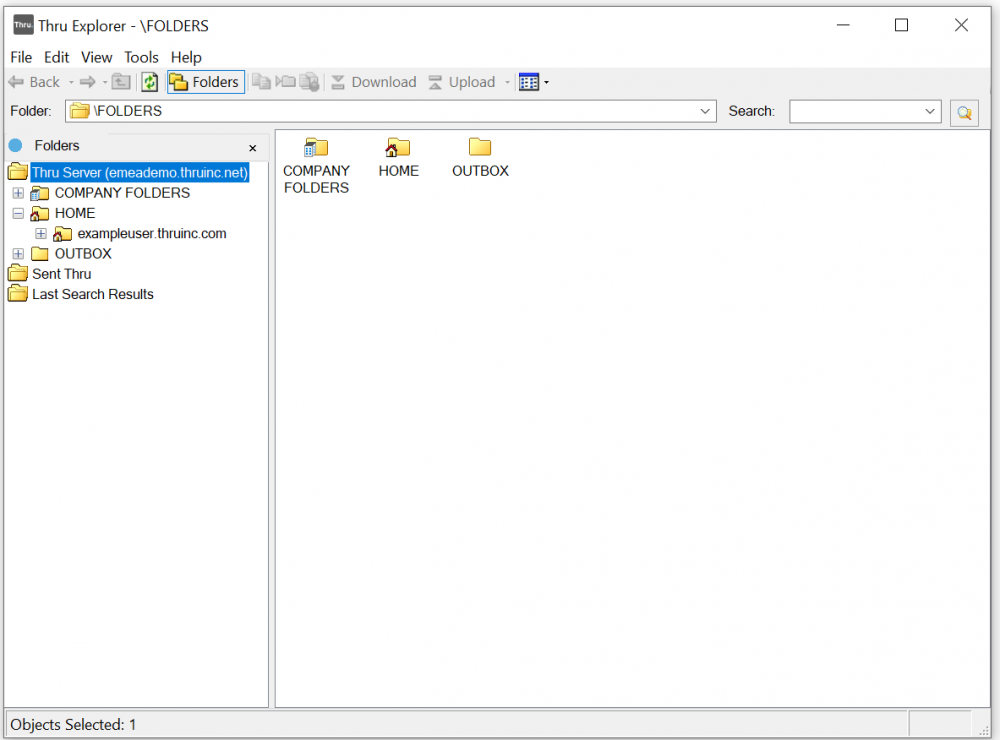The width and height of the screenshot is (1000, 740).
Task: Open the Folder path dropdown
Action: (706, 111)
